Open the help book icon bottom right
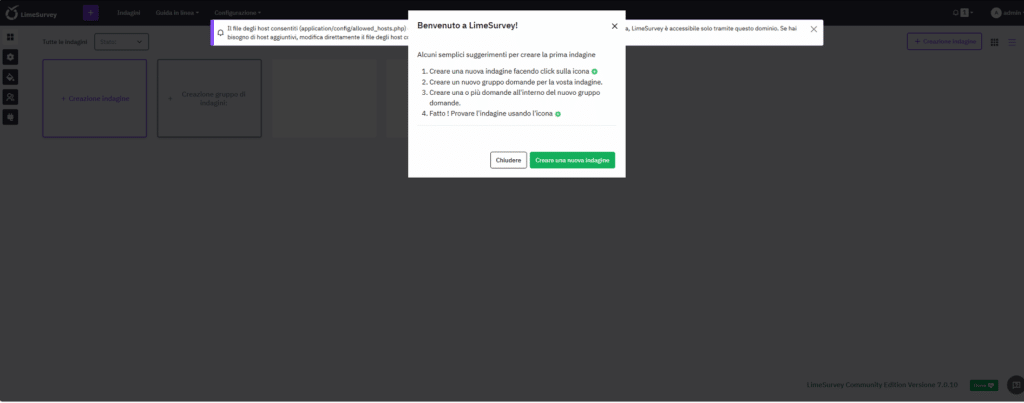 pyautogui.click(x=1016, y=385)
